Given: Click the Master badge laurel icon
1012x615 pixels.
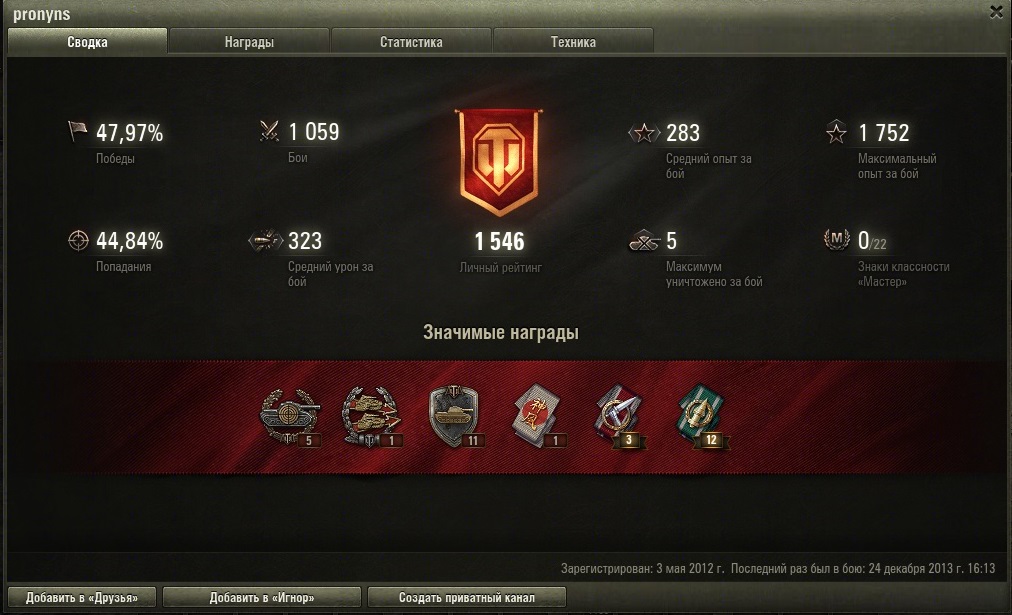Looking at the screenshot, I should point(836,239).
